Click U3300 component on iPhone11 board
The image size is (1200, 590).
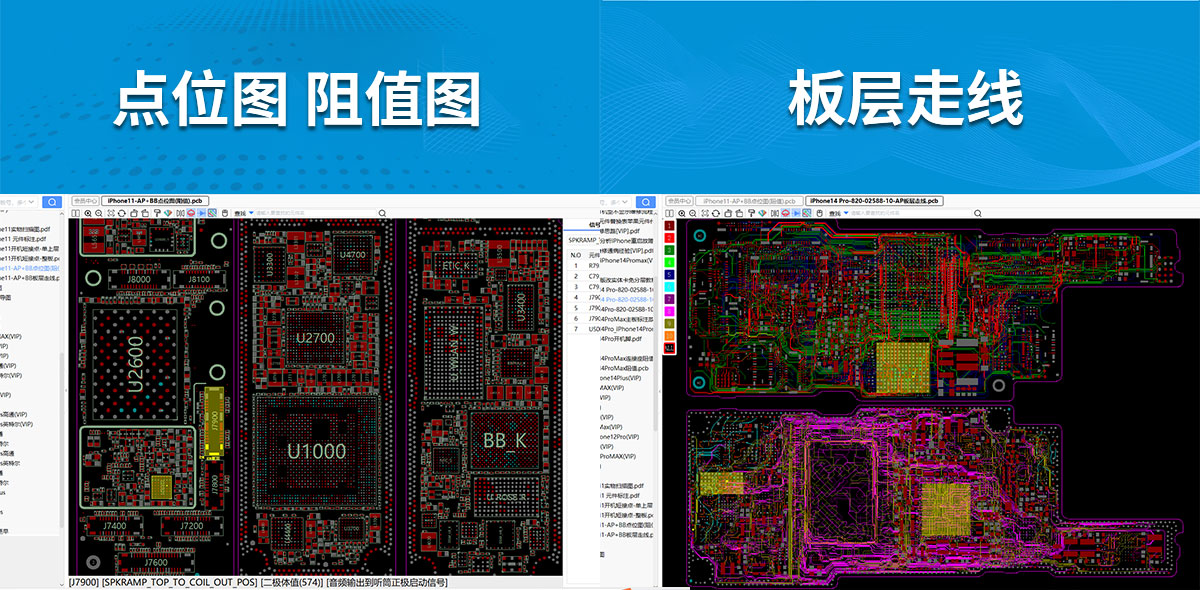click(271, 263)
